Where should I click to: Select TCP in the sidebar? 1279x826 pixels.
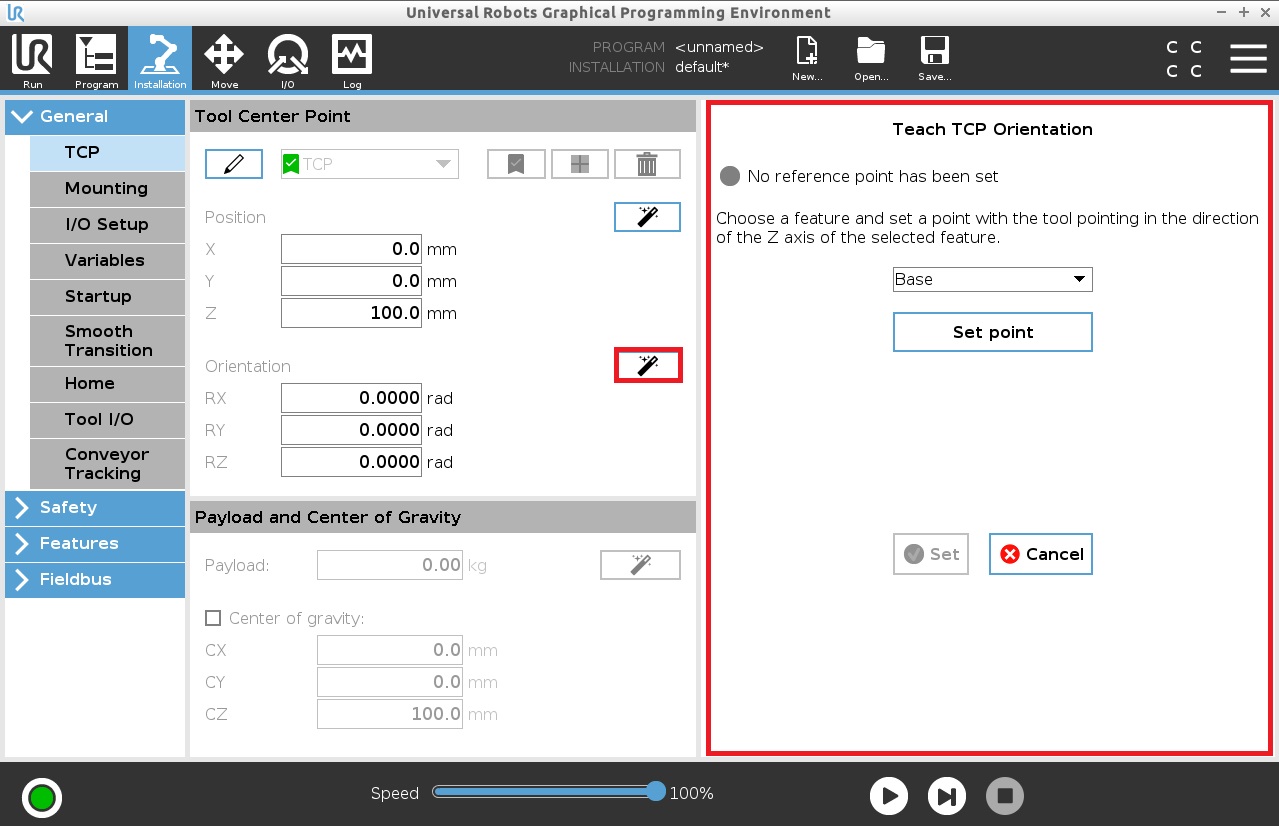[107, 152]
